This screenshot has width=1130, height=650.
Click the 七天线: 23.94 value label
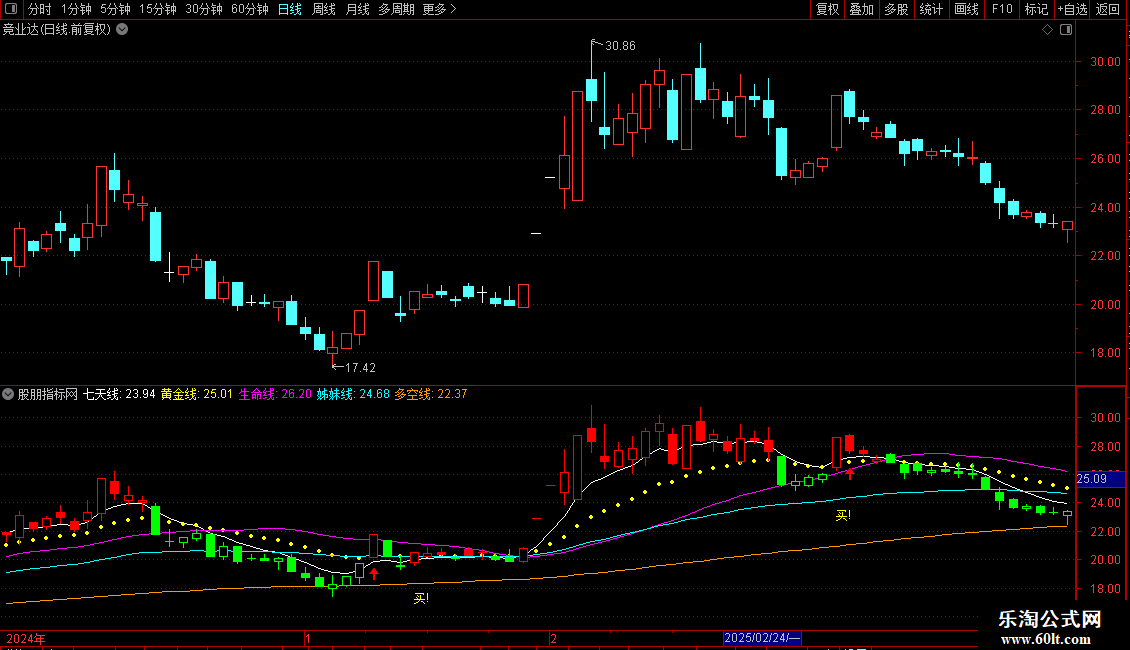tap(119, 394)
